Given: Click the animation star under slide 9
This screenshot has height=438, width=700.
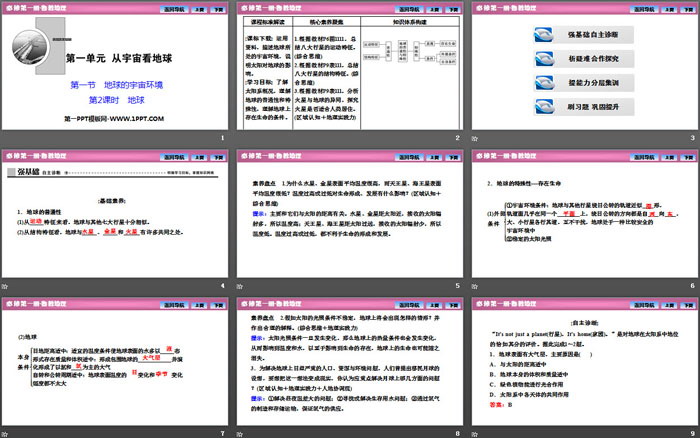Looking at the screenshot, I should tap(475, 434).
